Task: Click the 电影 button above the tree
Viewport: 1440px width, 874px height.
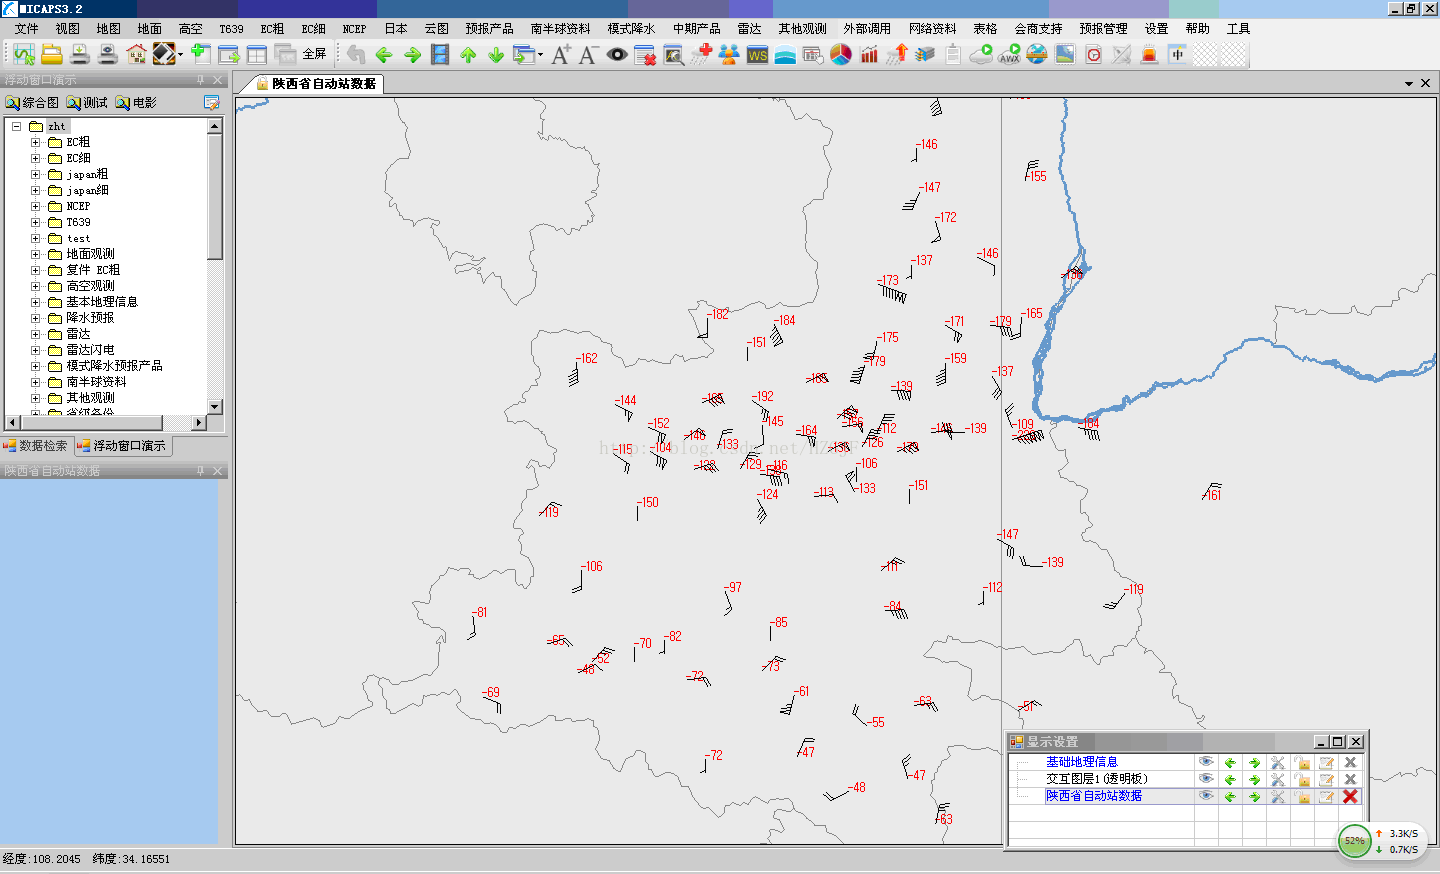Action: click(137, 101)
